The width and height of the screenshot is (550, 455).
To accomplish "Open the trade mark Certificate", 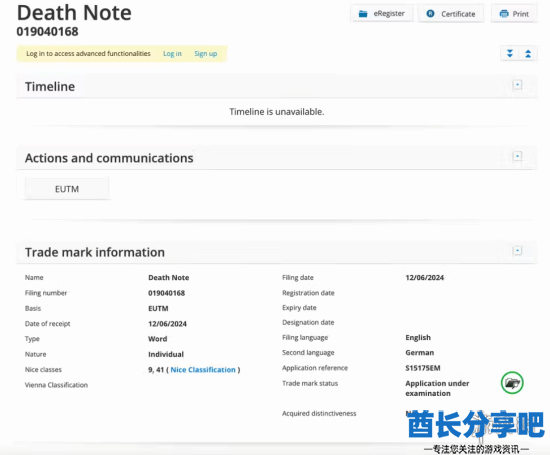I will pos(451,14).
